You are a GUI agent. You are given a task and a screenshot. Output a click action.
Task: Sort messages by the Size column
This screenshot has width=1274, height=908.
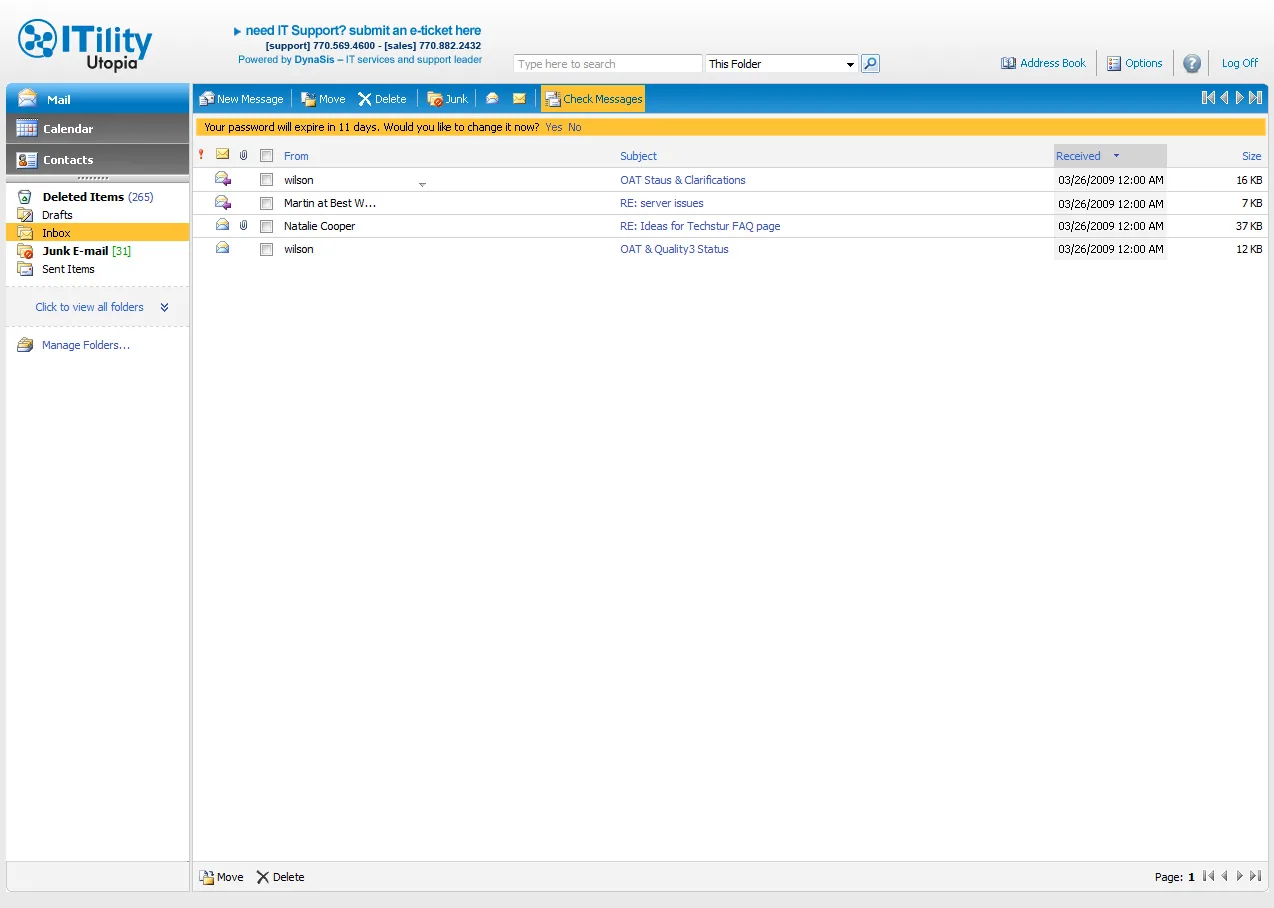[x=1252, y=156]
